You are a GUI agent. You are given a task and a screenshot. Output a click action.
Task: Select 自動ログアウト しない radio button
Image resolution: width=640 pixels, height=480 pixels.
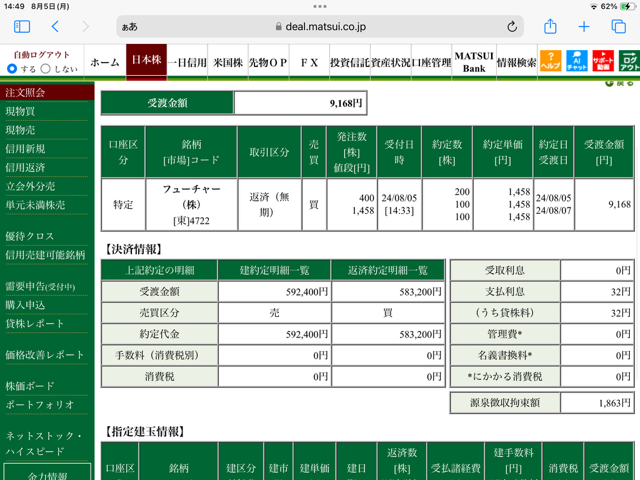(x=46, y=69)
